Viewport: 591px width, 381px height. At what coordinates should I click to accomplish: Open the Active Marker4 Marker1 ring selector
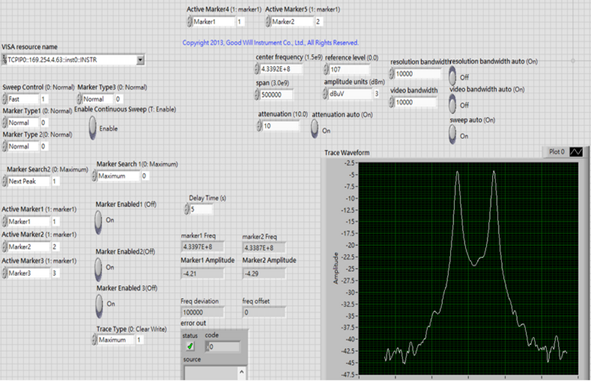point(214,22)
